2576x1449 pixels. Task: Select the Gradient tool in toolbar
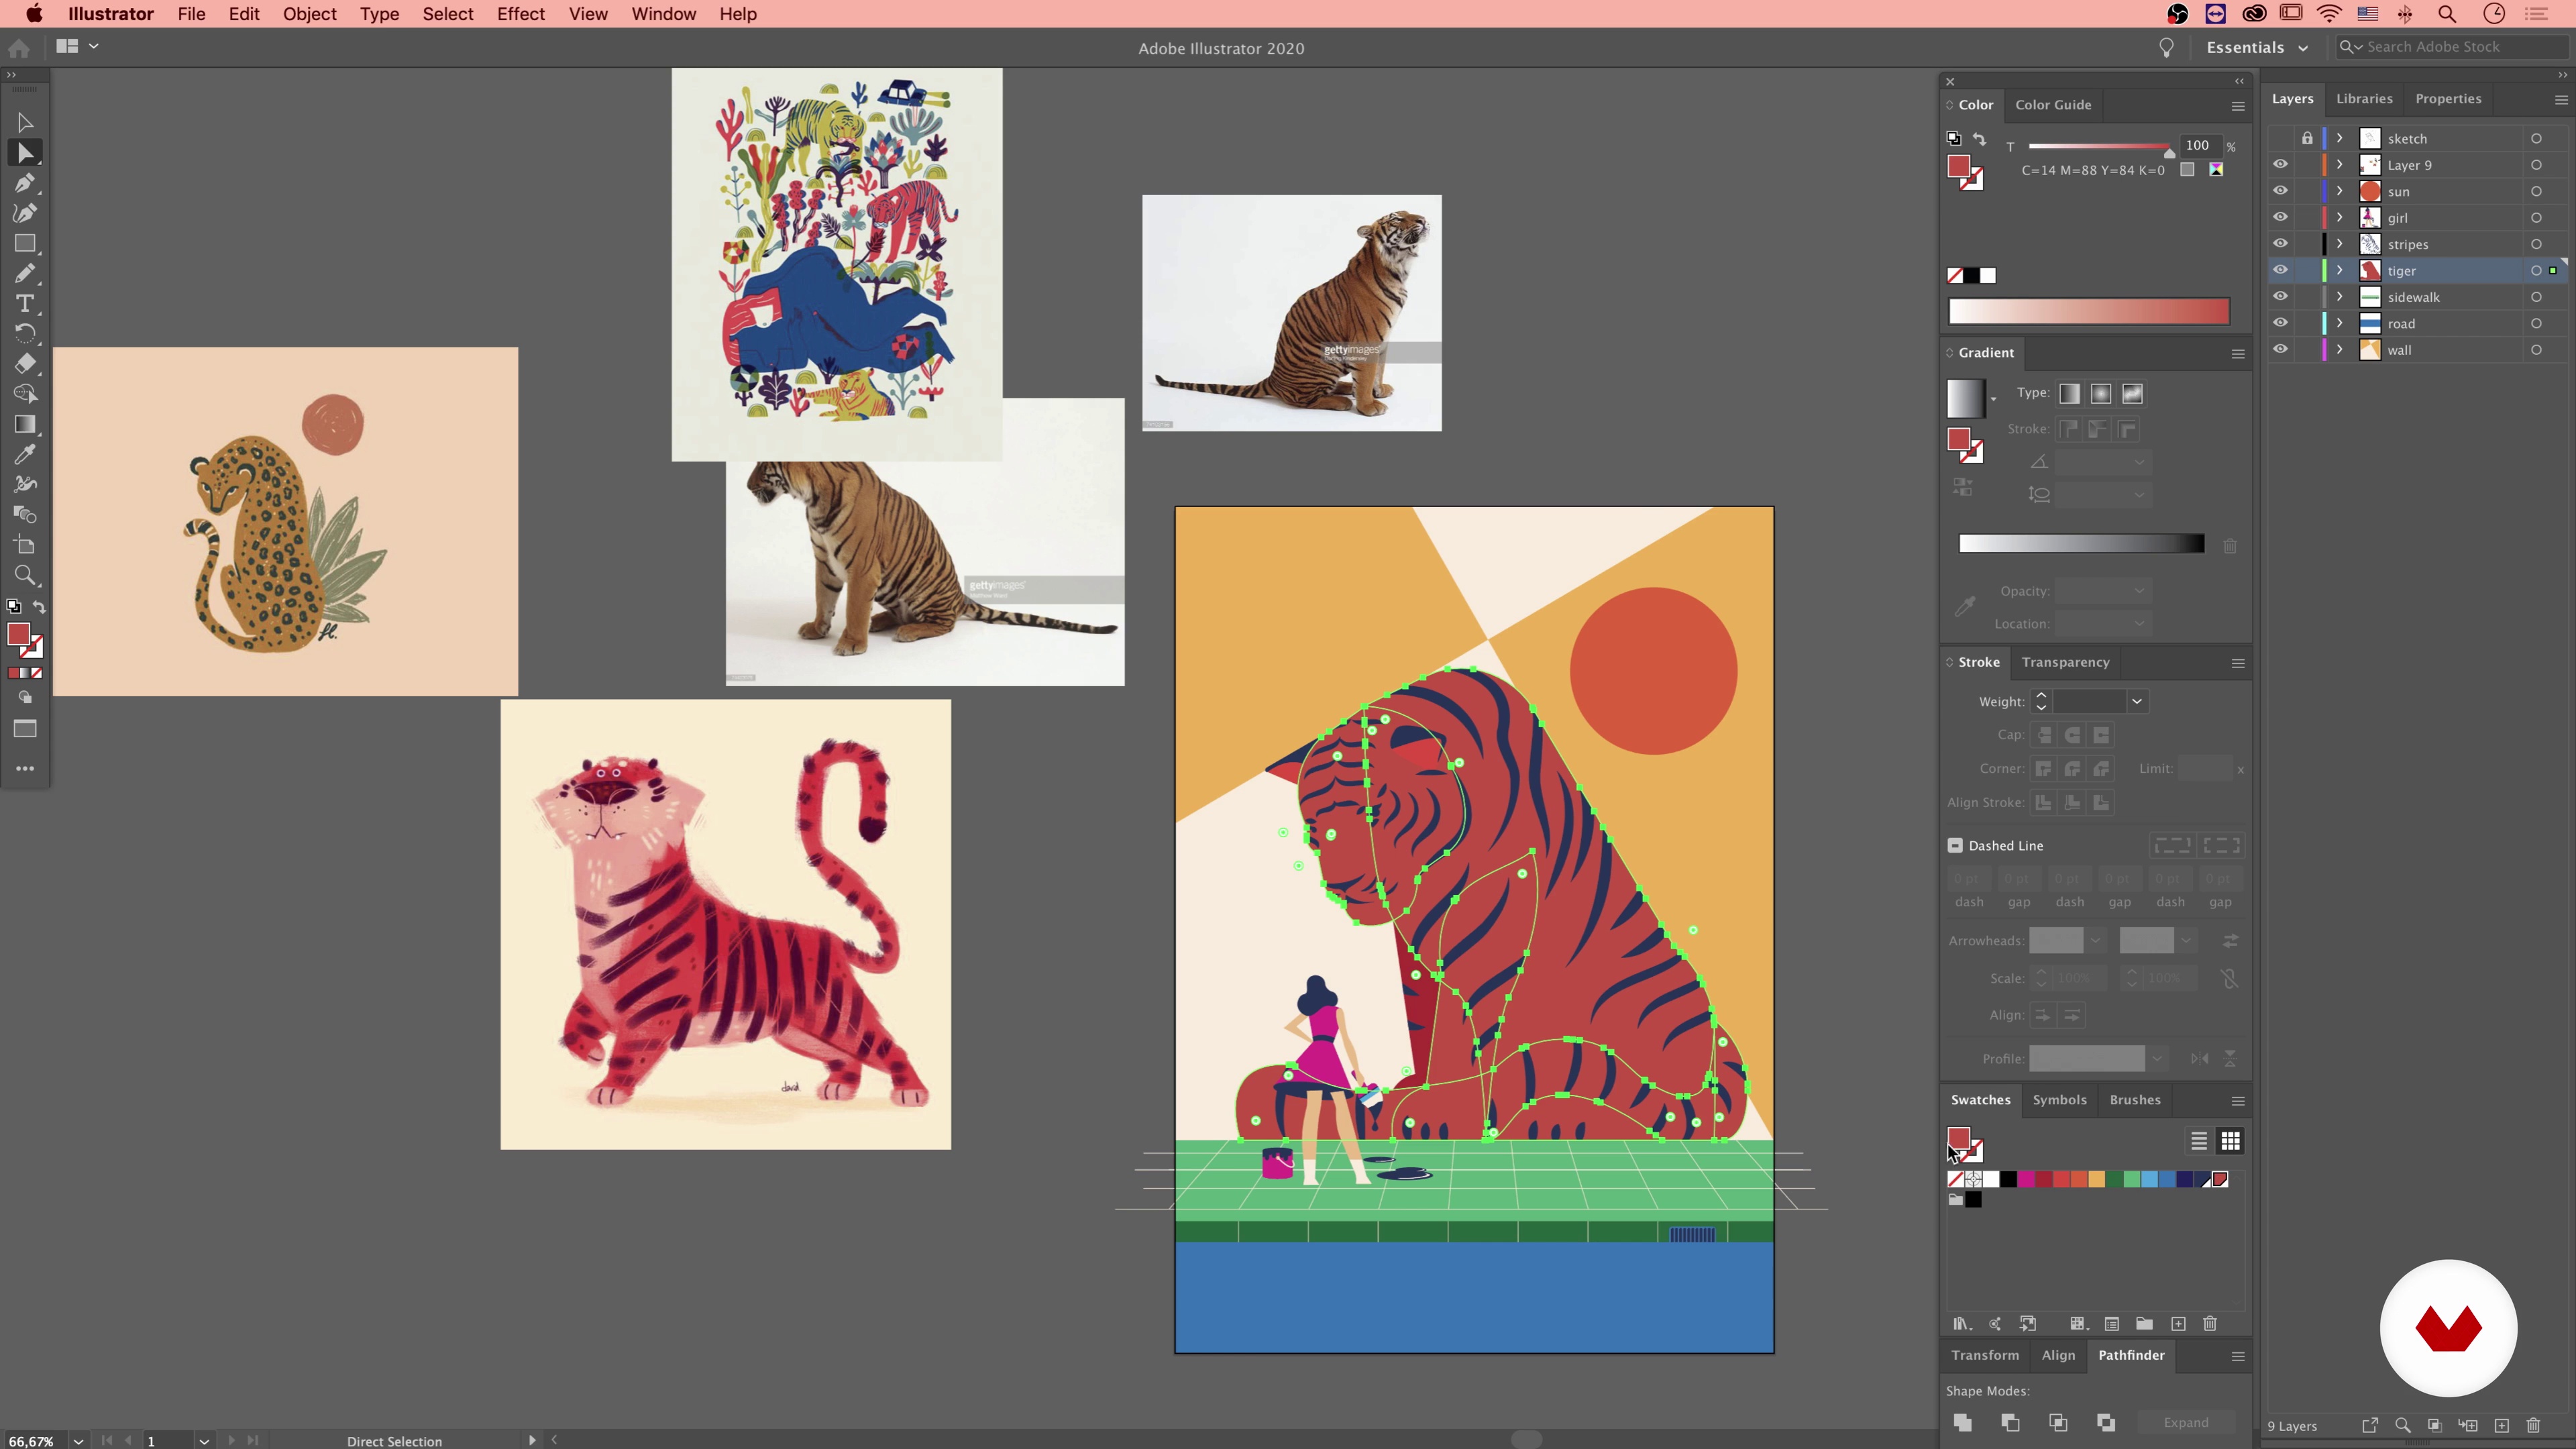click(x=25, y=425)
